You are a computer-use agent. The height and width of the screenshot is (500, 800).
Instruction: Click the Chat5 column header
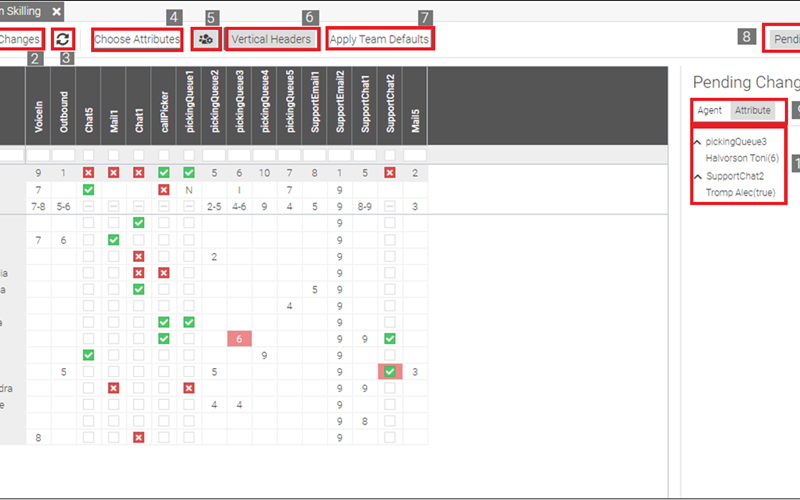tap(88, 106)
